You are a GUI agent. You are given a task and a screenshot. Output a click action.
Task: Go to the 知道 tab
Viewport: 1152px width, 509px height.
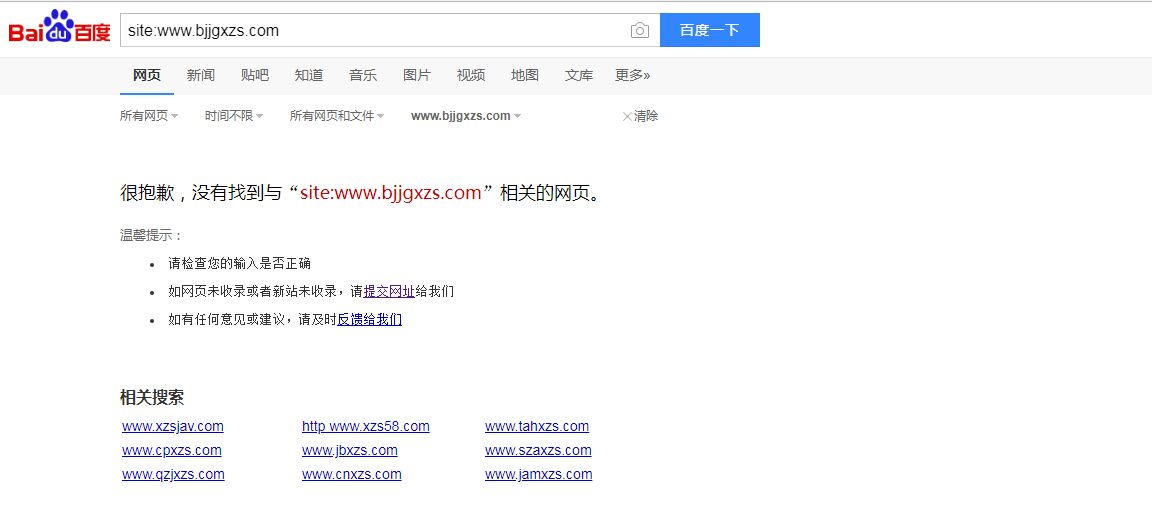pos(309,75)
